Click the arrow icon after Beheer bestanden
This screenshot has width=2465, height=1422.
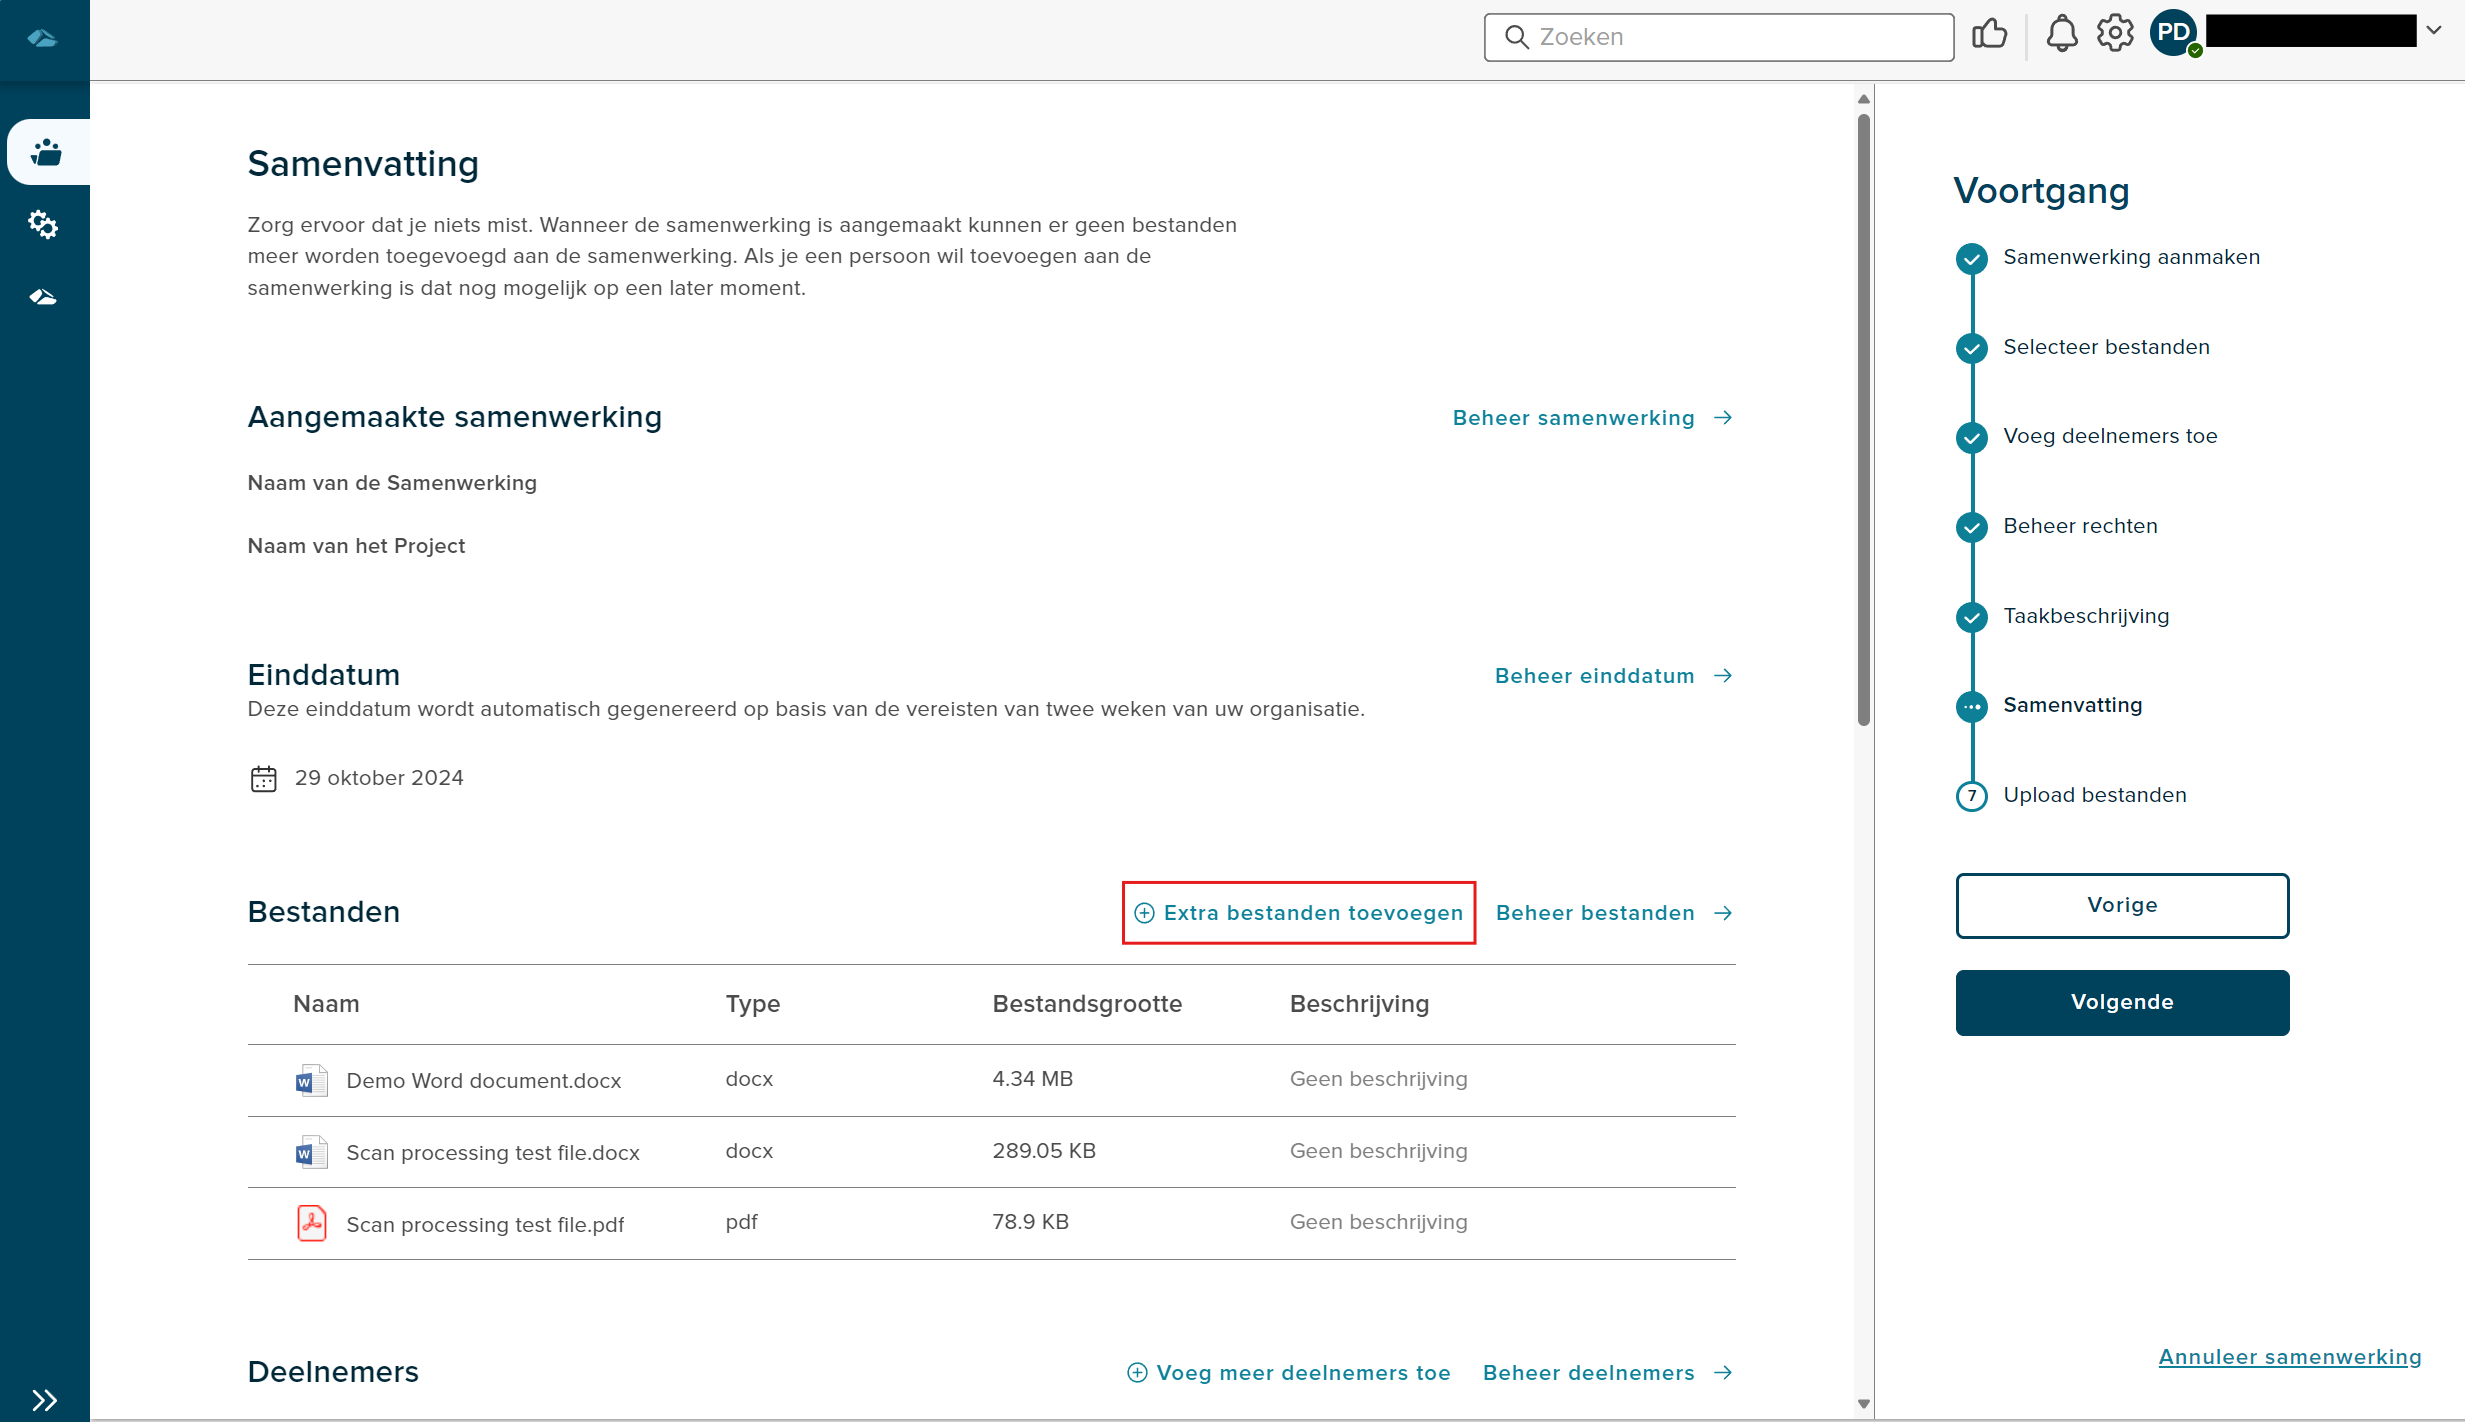(x=1723, y=913)
